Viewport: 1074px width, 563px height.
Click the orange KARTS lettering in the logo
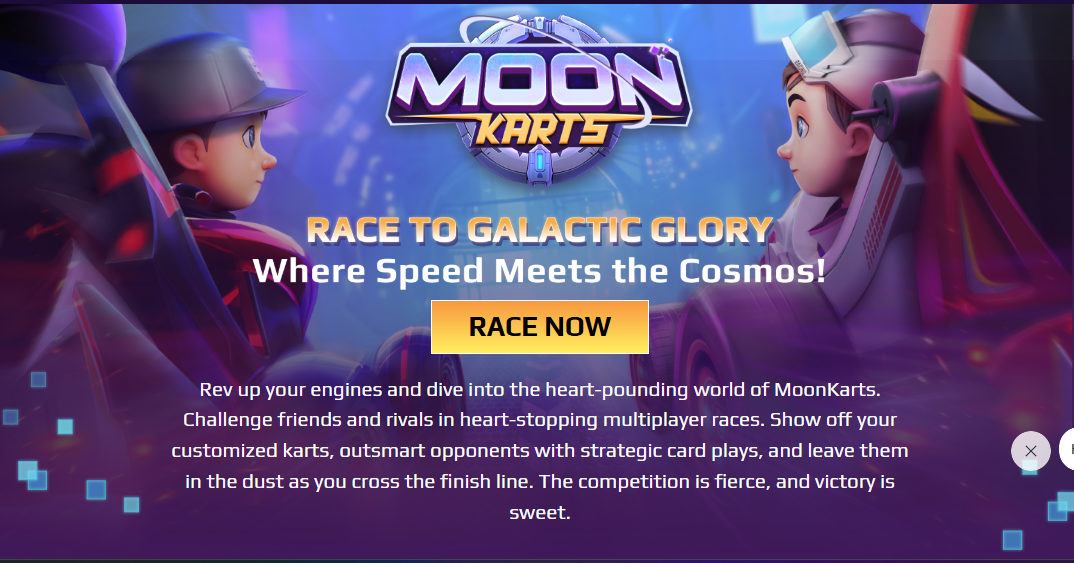pos(541,131)
